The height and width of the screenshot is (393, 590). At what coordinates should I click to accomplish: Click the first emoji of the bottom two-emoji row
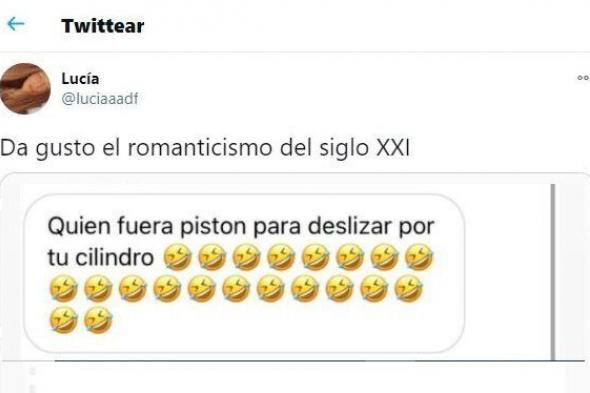64,320
